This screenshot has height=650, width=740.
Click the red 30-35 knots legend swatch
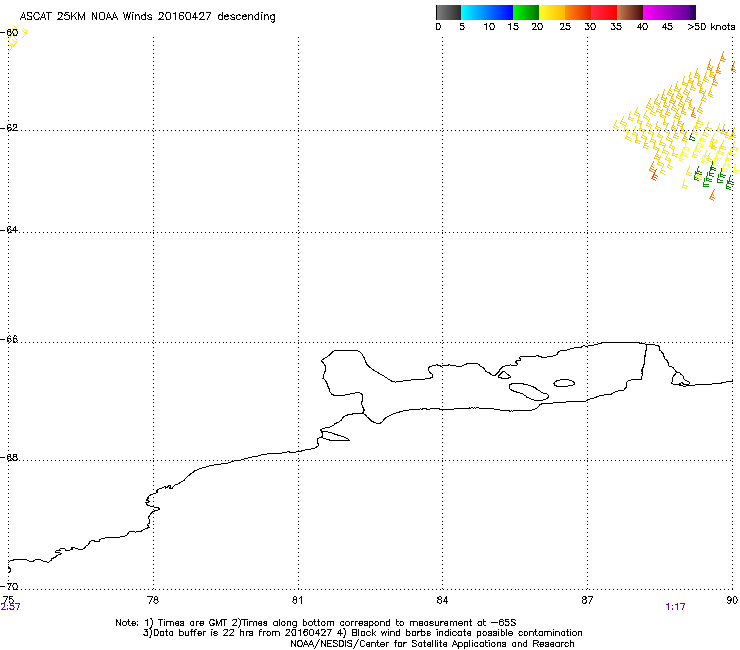point(604,12)
